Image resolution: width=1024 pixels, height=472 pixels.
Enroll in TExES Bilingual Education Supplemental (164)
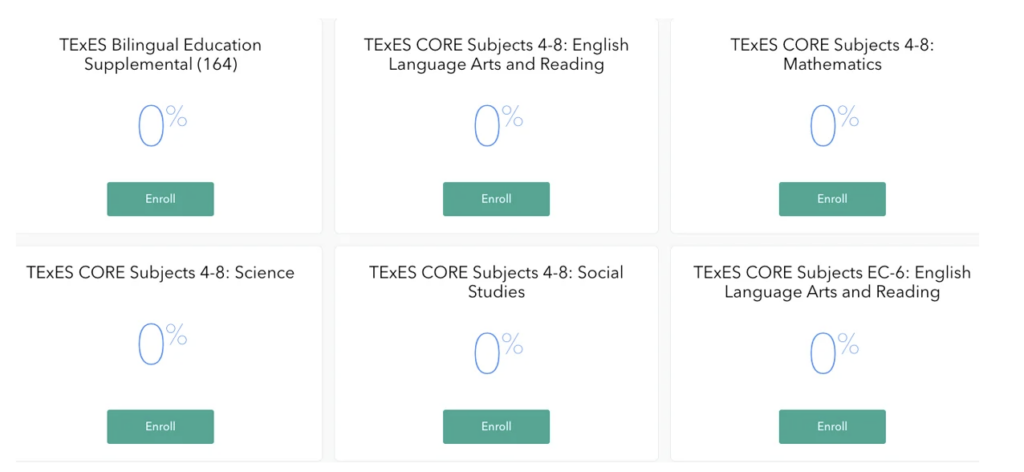(x=160, y=199)
